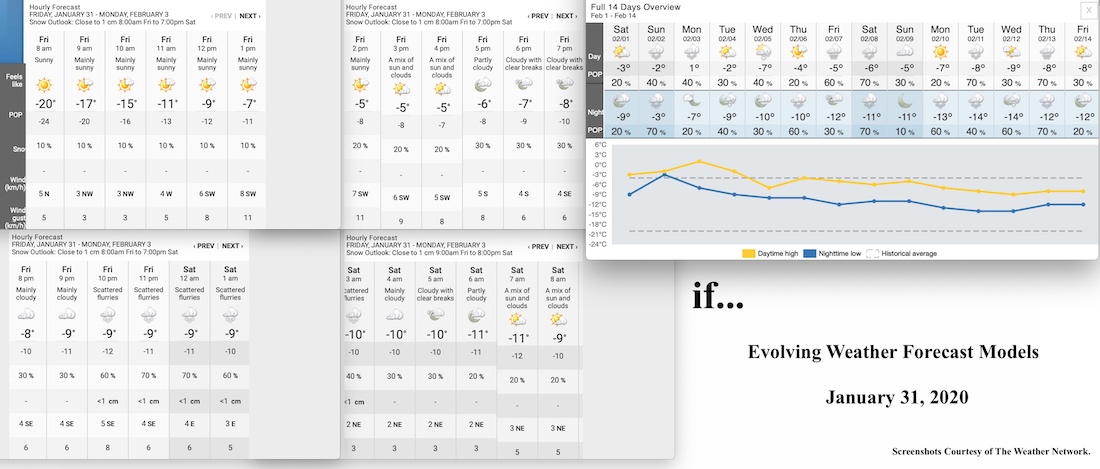Click the sun and clouds icon for Fri 3 pm
The height and width of the screenshot is (469, 1100).
(x=401, y=89)
